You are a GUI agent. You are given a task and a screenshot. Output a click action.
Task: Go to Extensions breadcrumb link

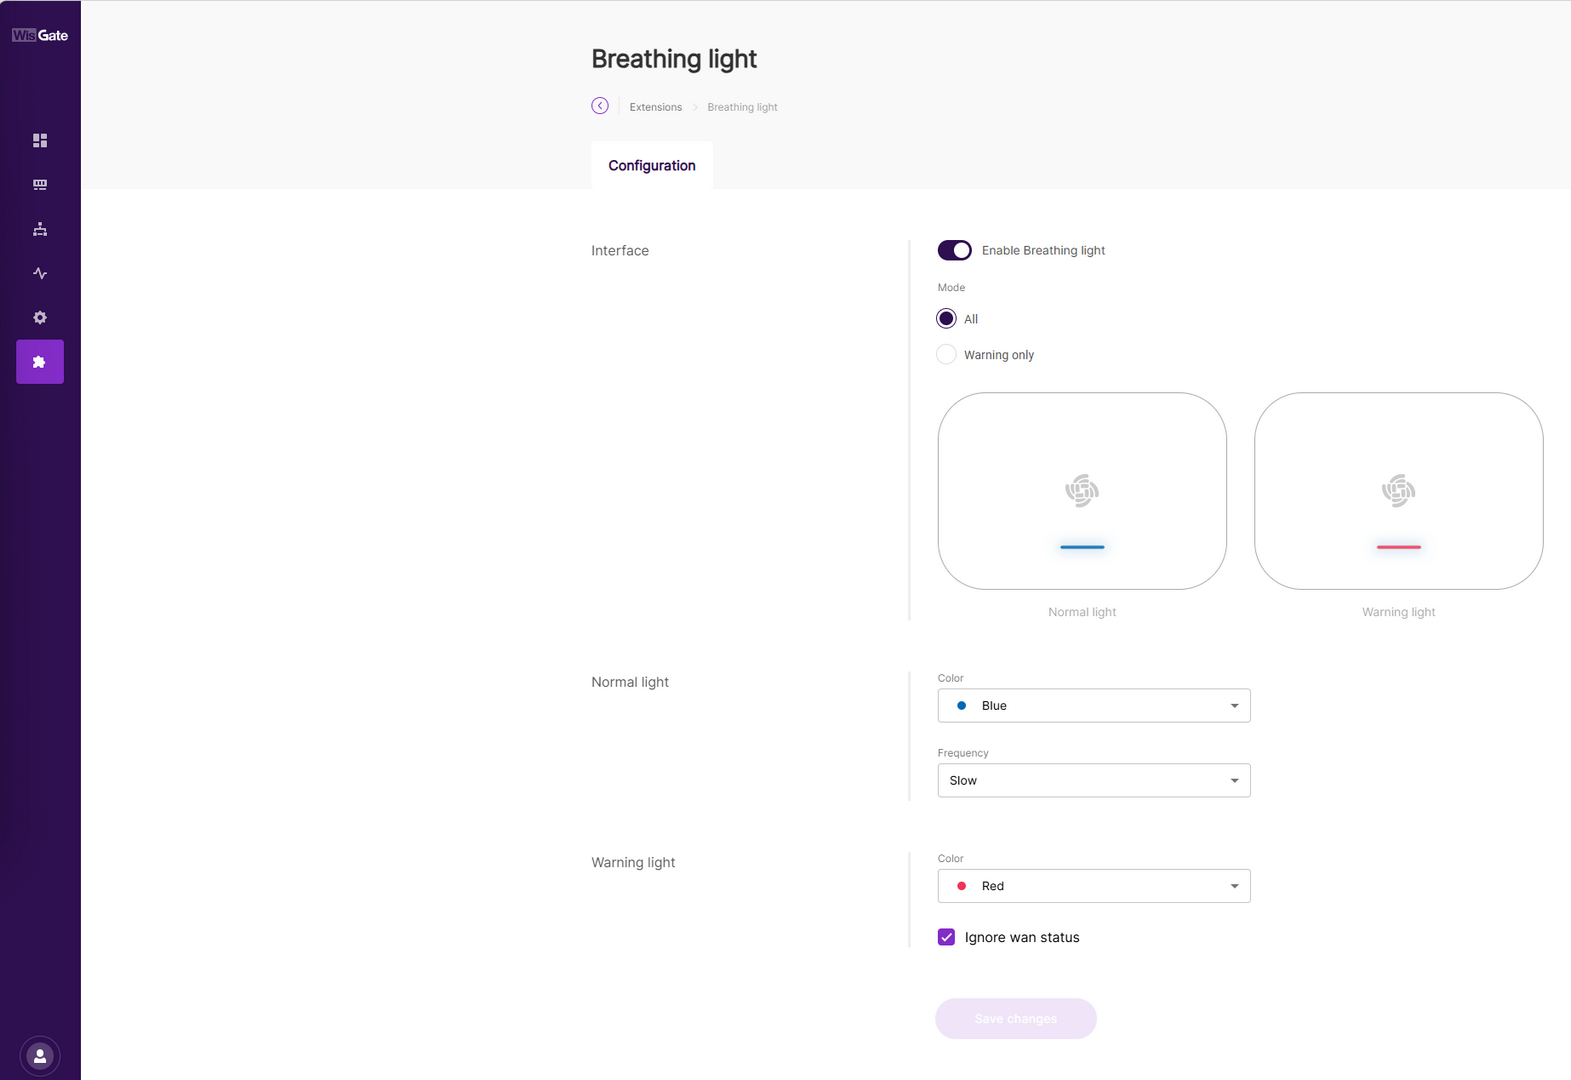coord(656,107)
